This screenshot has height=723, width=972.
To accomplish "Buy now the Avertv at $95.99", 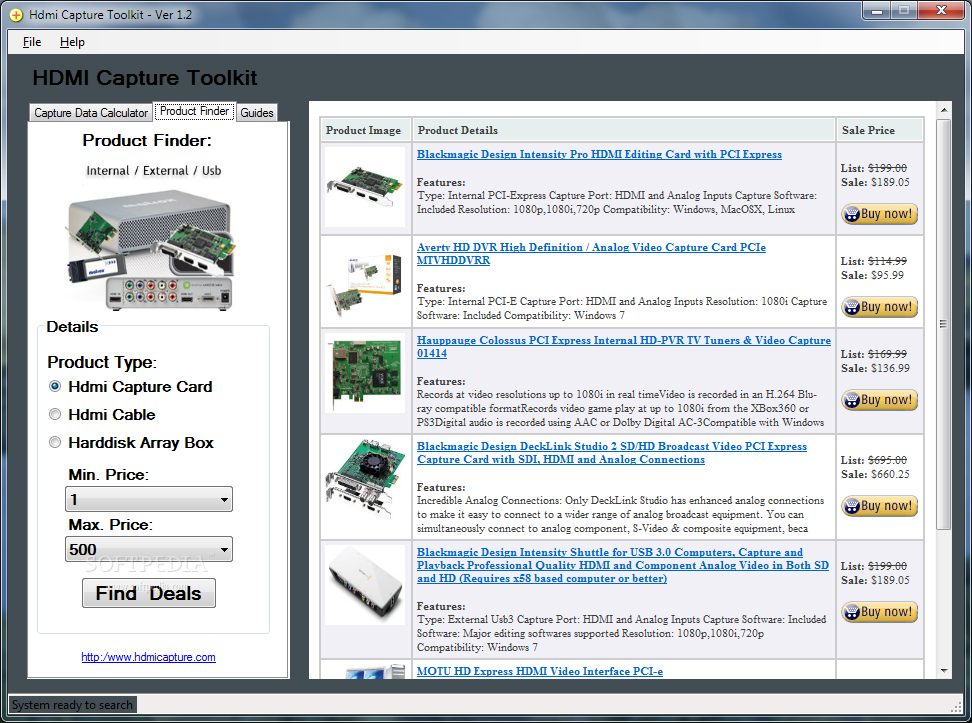I will point(879,307).
